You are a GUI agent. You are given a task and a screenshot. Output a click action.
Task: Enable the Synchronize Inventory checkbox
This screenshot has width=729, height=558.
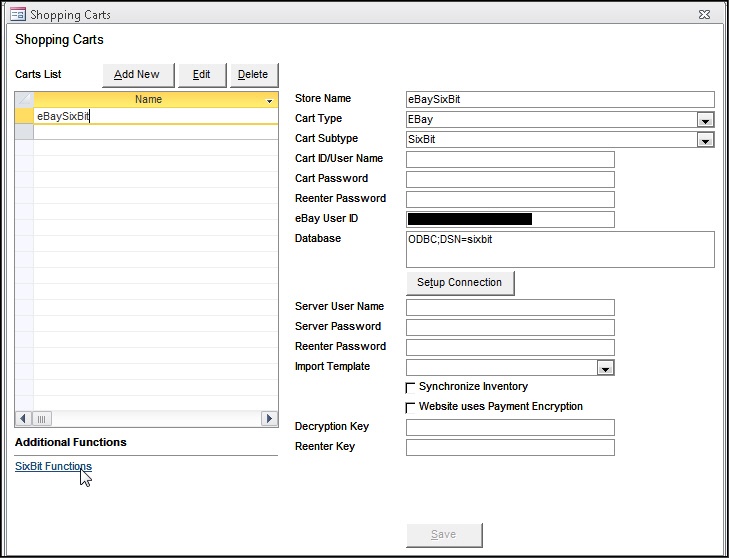(410, 387)
